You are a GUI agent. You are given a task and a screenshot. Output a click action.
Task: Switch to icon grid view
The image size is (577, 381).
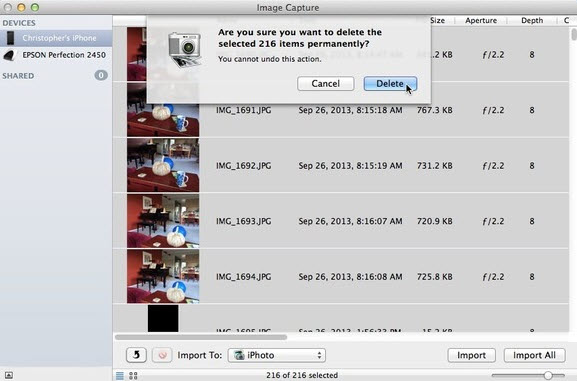pos(133,375)
